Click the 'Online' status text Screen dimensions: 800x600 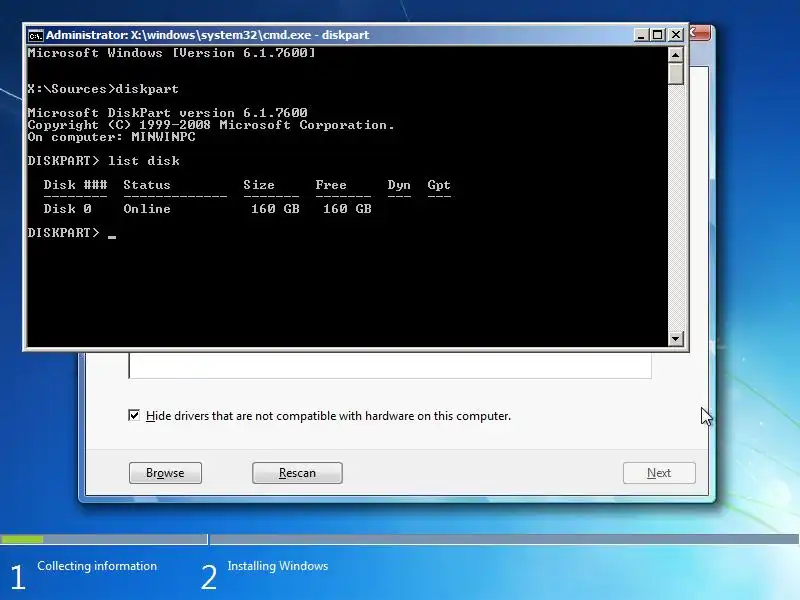(147, 209)
